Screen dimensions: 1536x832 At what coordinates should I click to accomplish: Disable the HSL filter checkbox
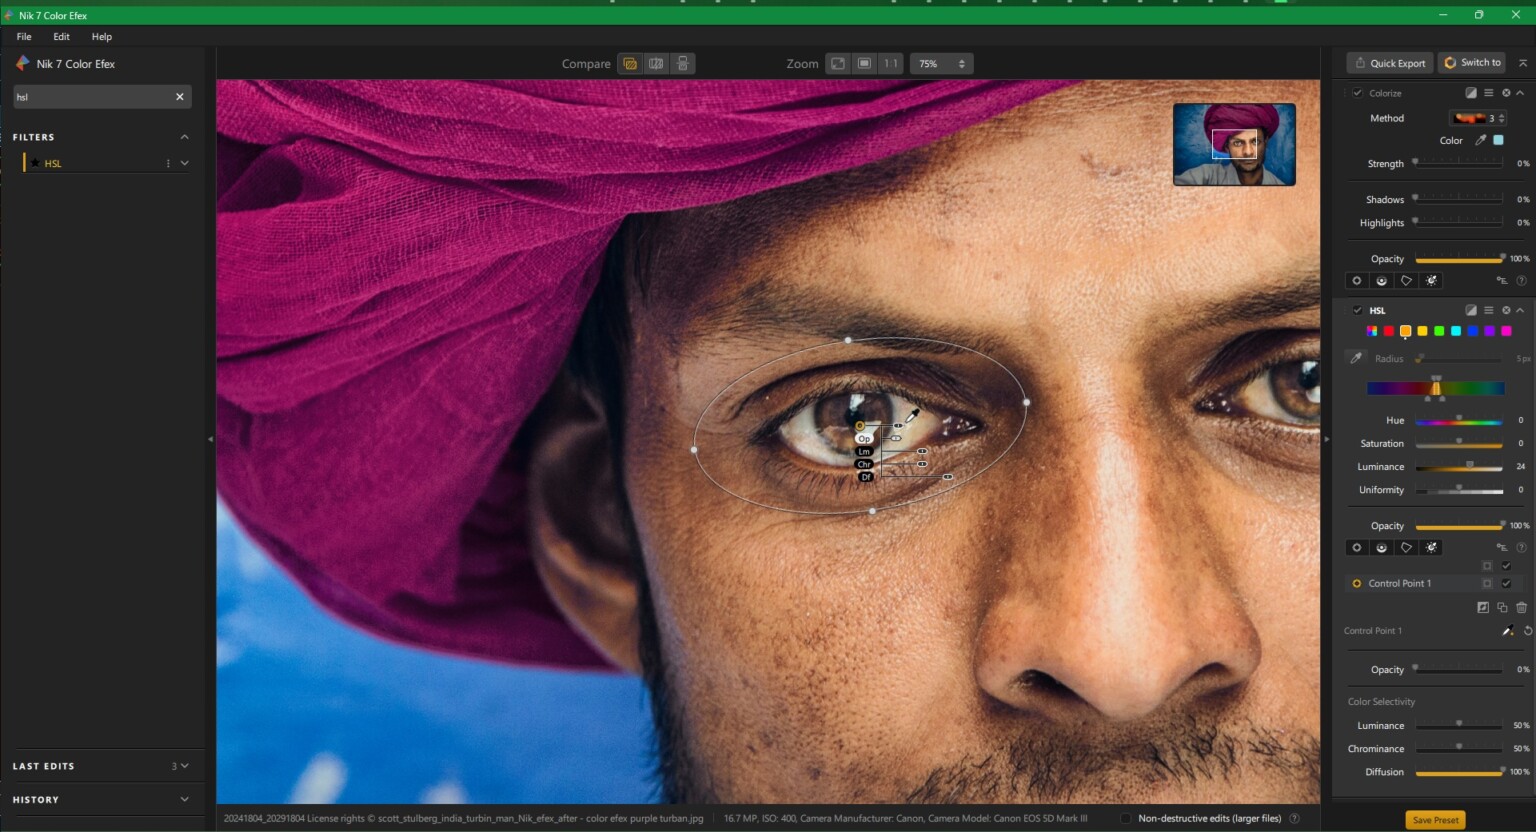(x=1357, y=310)
